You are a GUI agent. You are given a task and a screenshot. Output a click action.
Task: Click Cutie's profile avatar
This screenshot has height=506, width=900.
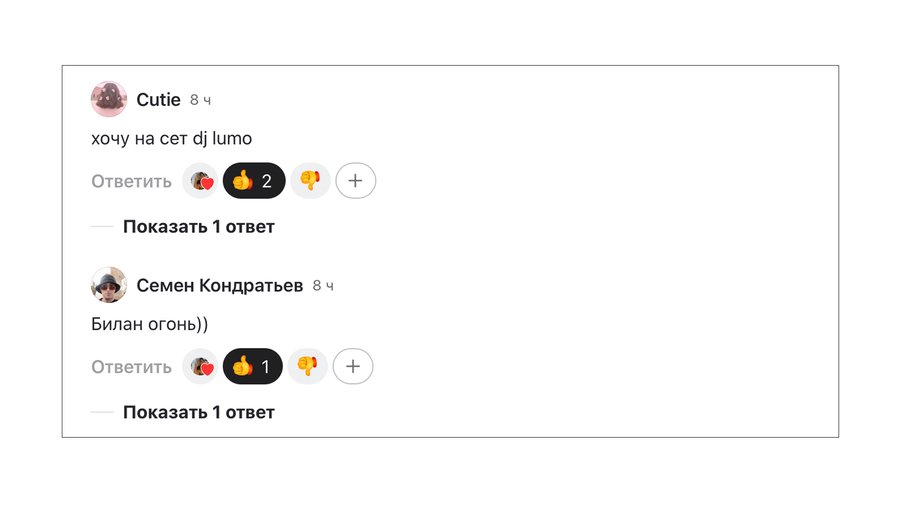(108, 99)
